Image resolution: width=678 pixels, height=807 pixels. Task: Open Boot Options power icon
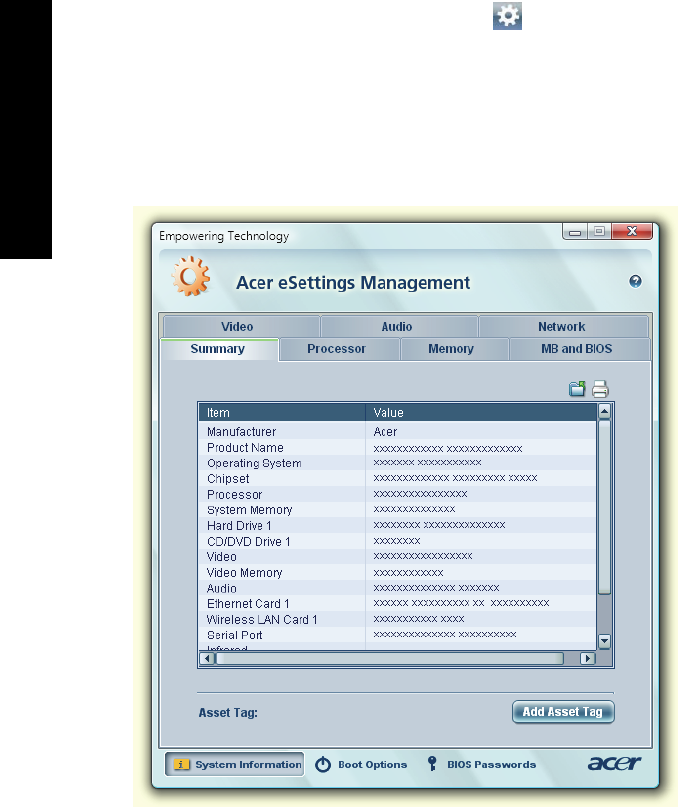[323, 764]
